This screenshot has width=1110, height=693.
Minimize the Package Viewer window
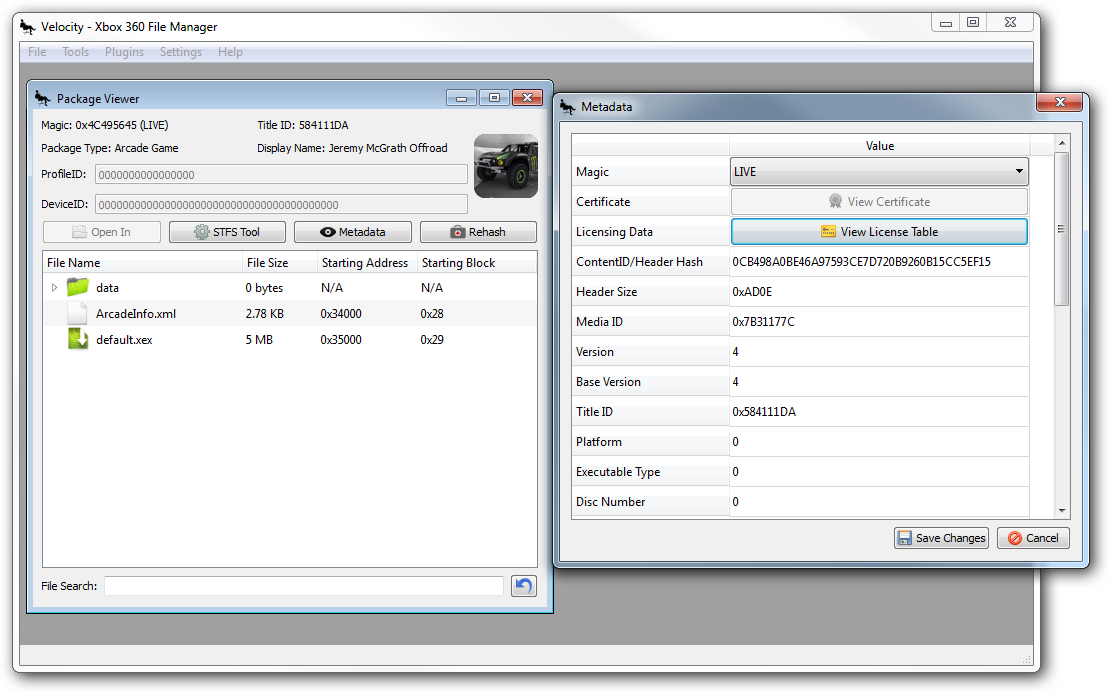tap(462, 98)
